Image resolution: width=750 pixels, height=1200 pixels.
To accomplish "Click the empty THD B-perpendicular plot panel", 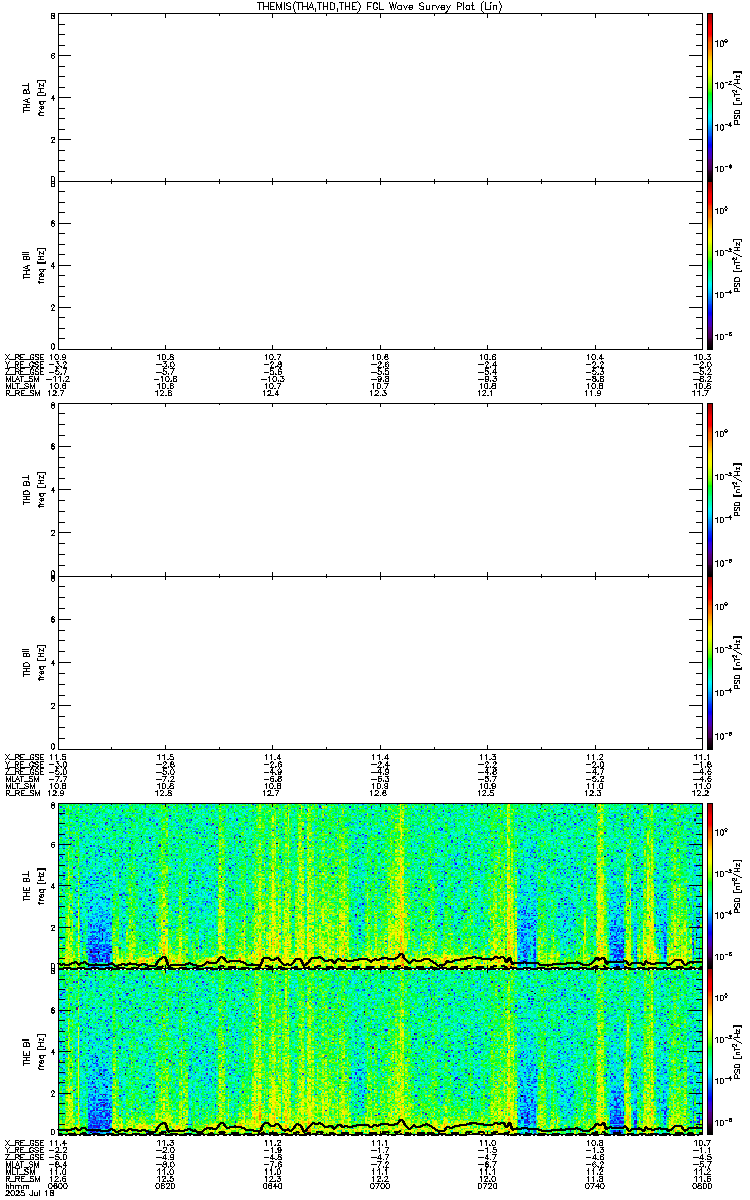I will point(380,491).
